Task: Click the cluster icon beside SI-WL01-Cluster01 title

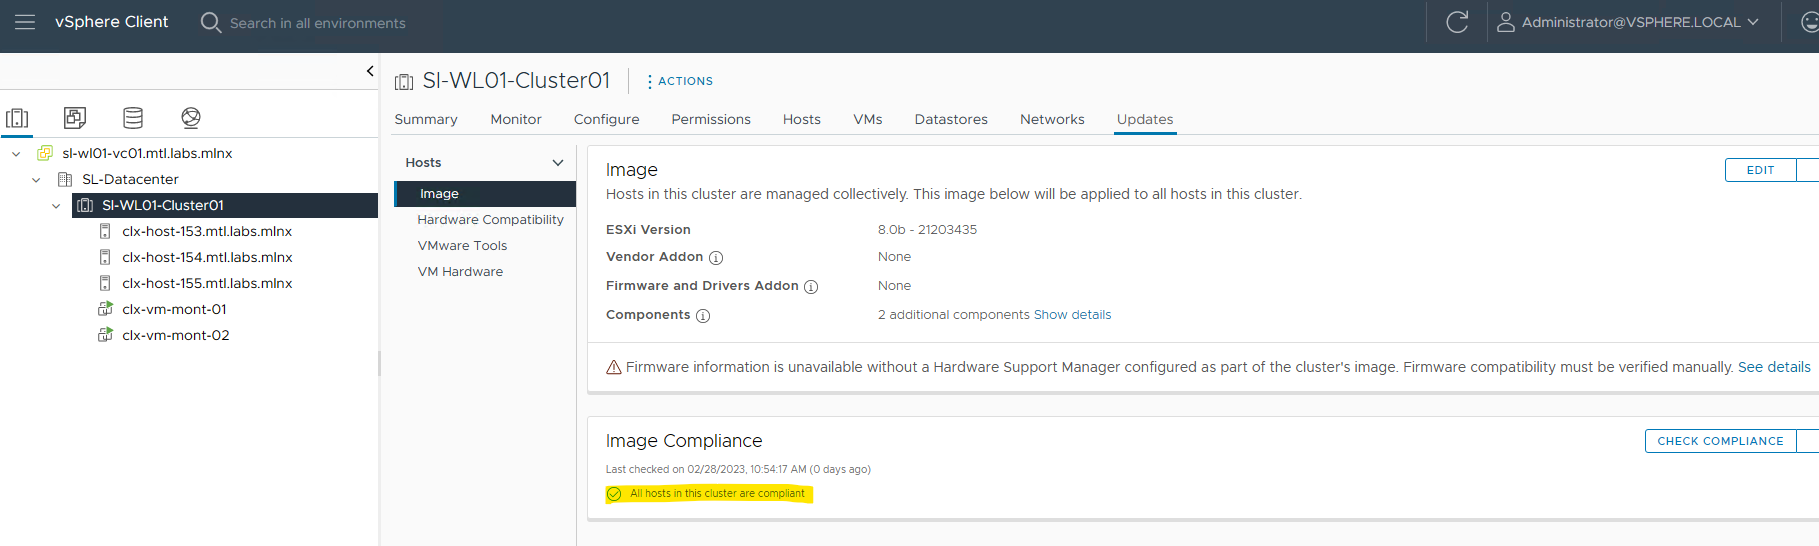Action: tap(404, 82)
